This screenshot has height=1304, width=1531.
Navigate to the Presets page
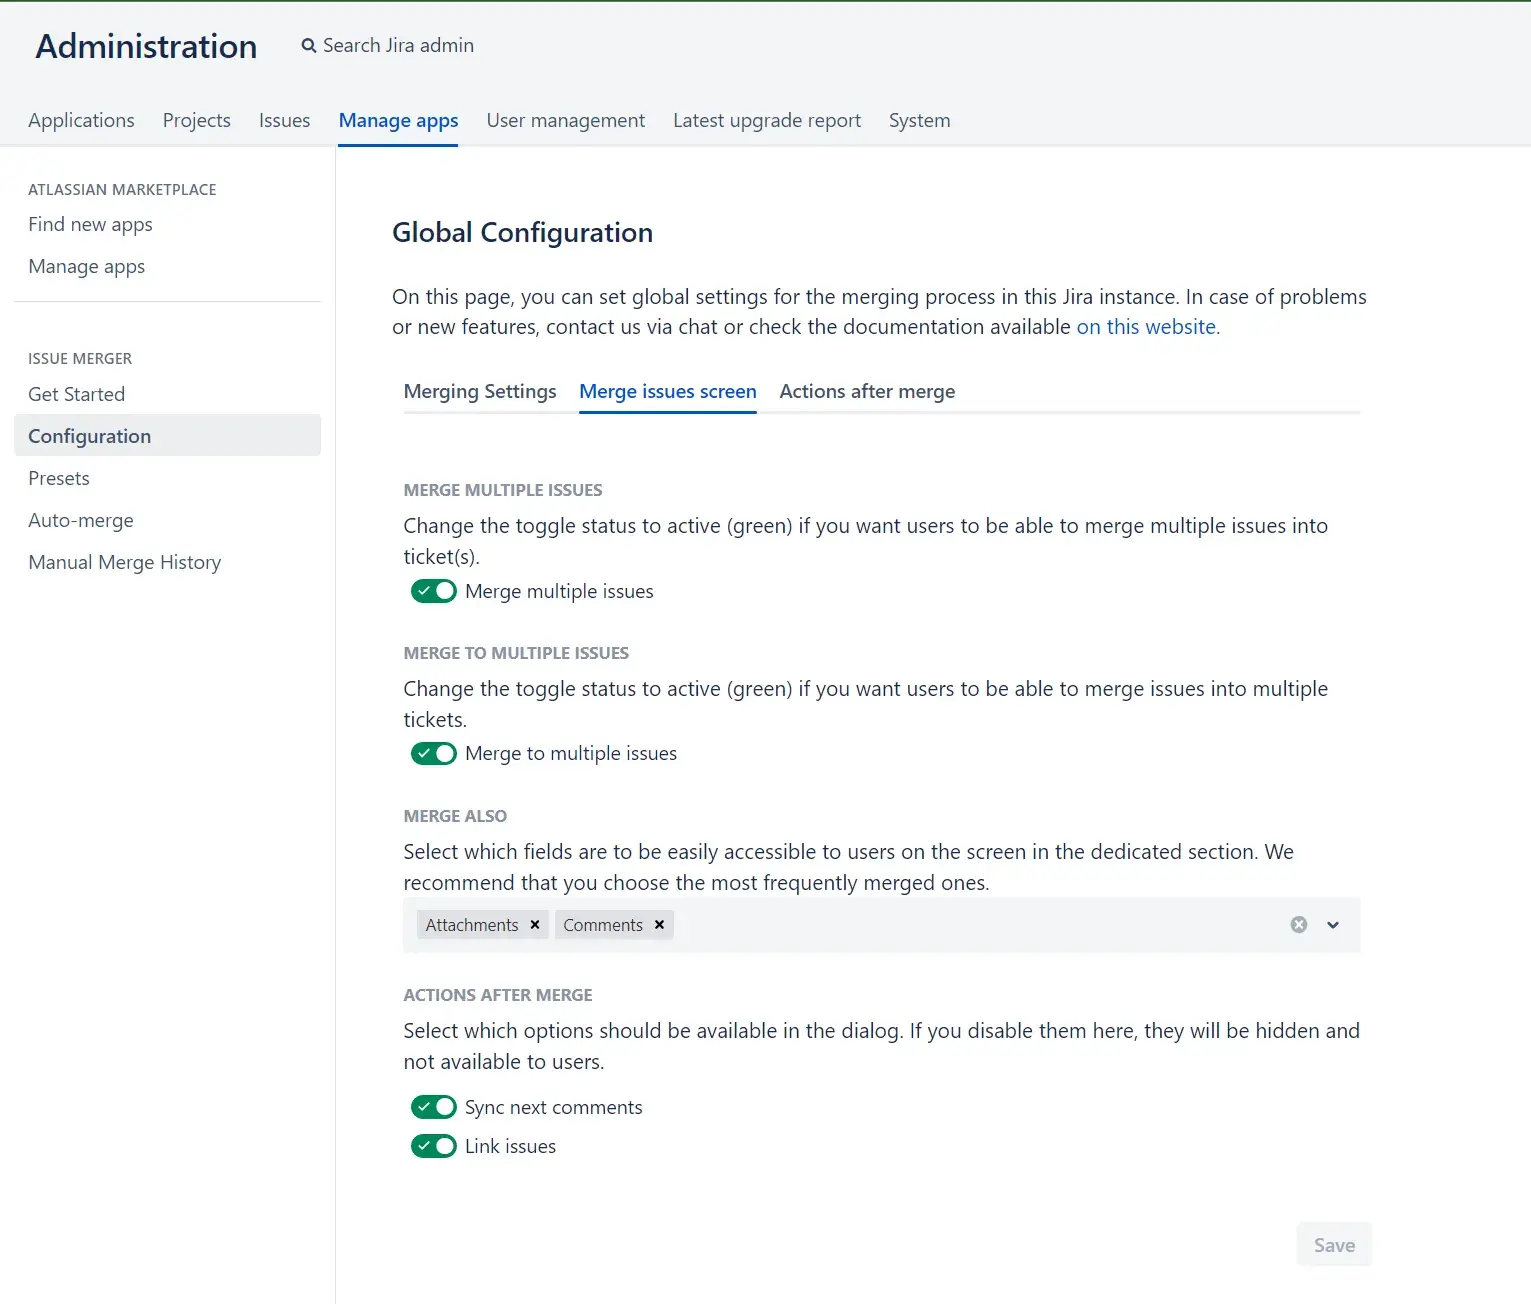pos(58,478)
